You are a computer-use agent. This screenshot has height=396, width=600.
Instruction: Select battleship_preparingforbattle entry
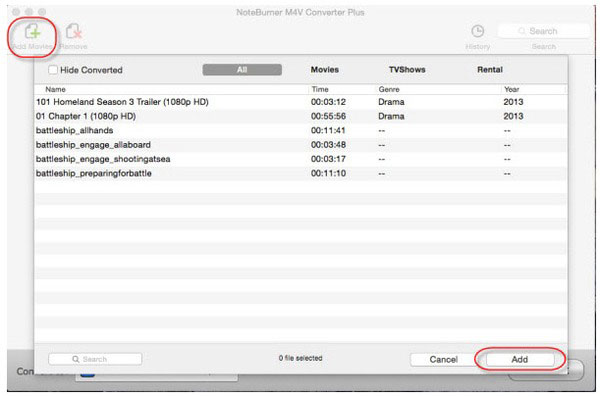(300, 173)
